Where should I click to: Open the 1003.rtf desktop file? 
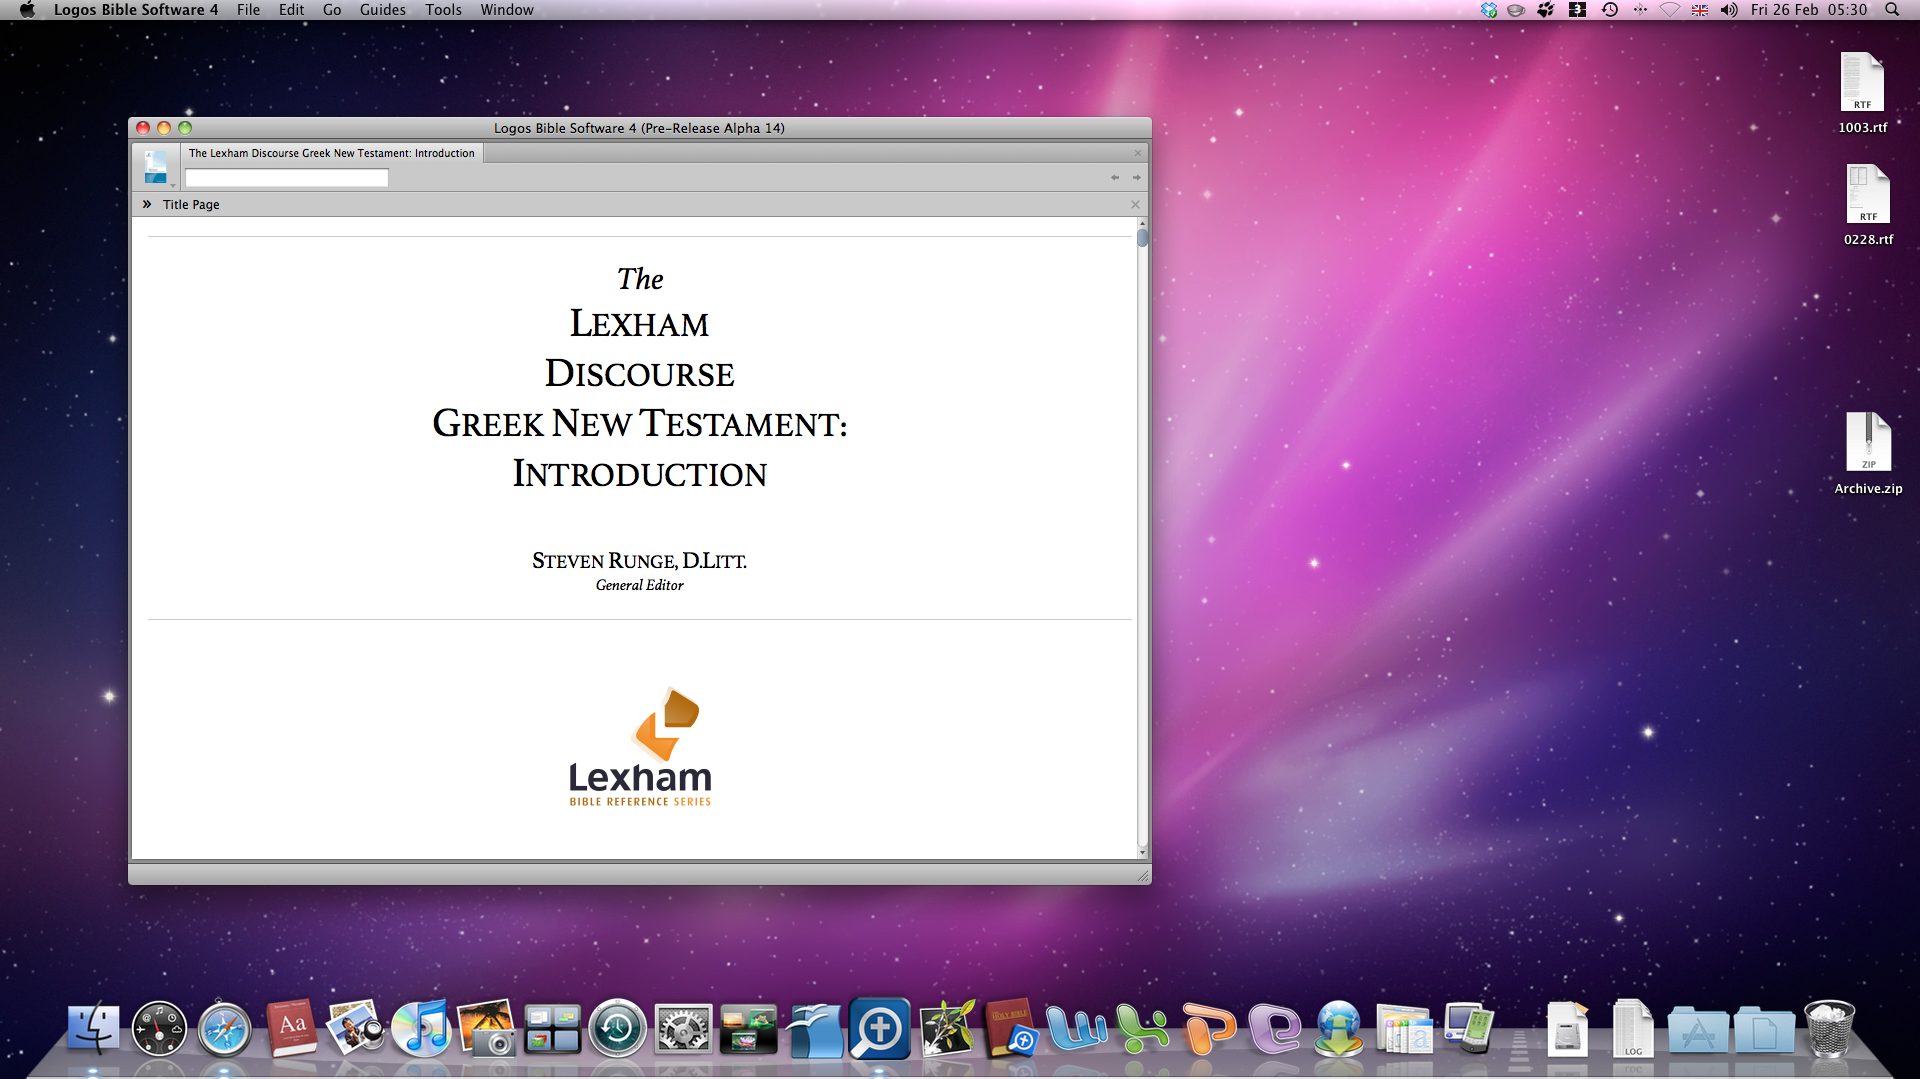click(1862, 92)
